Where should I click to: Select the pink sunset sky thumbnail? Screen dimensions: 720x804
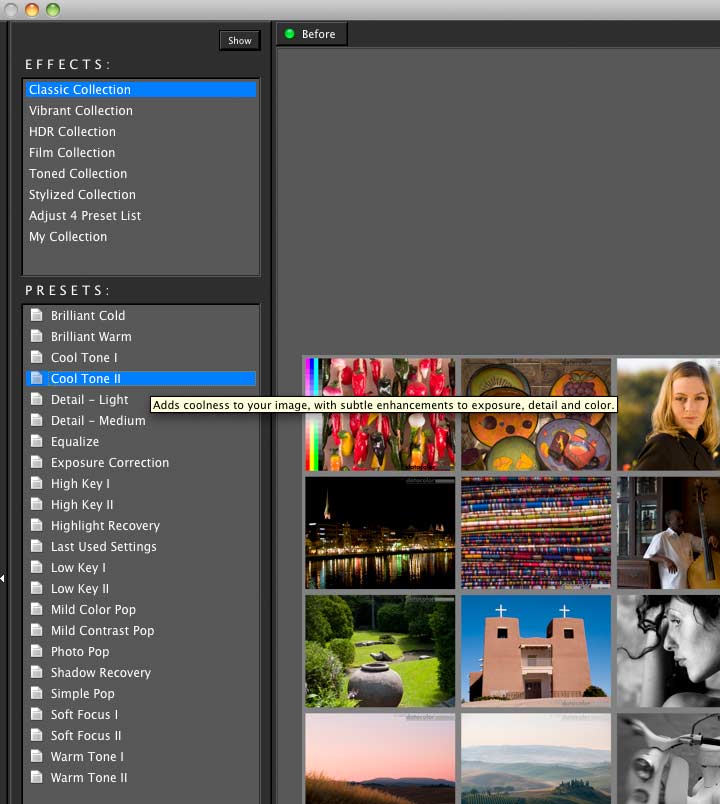point(380,759)
